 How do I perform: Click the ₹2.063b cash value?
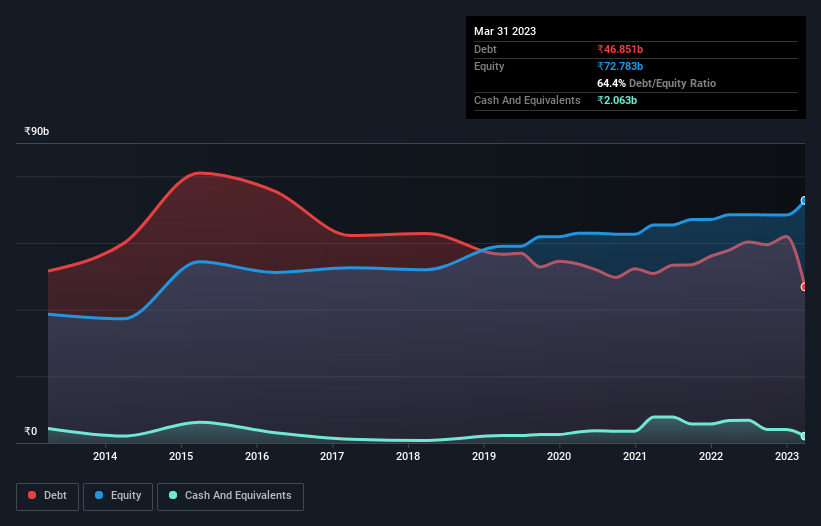pyautogui.click(x=617, y=100)
